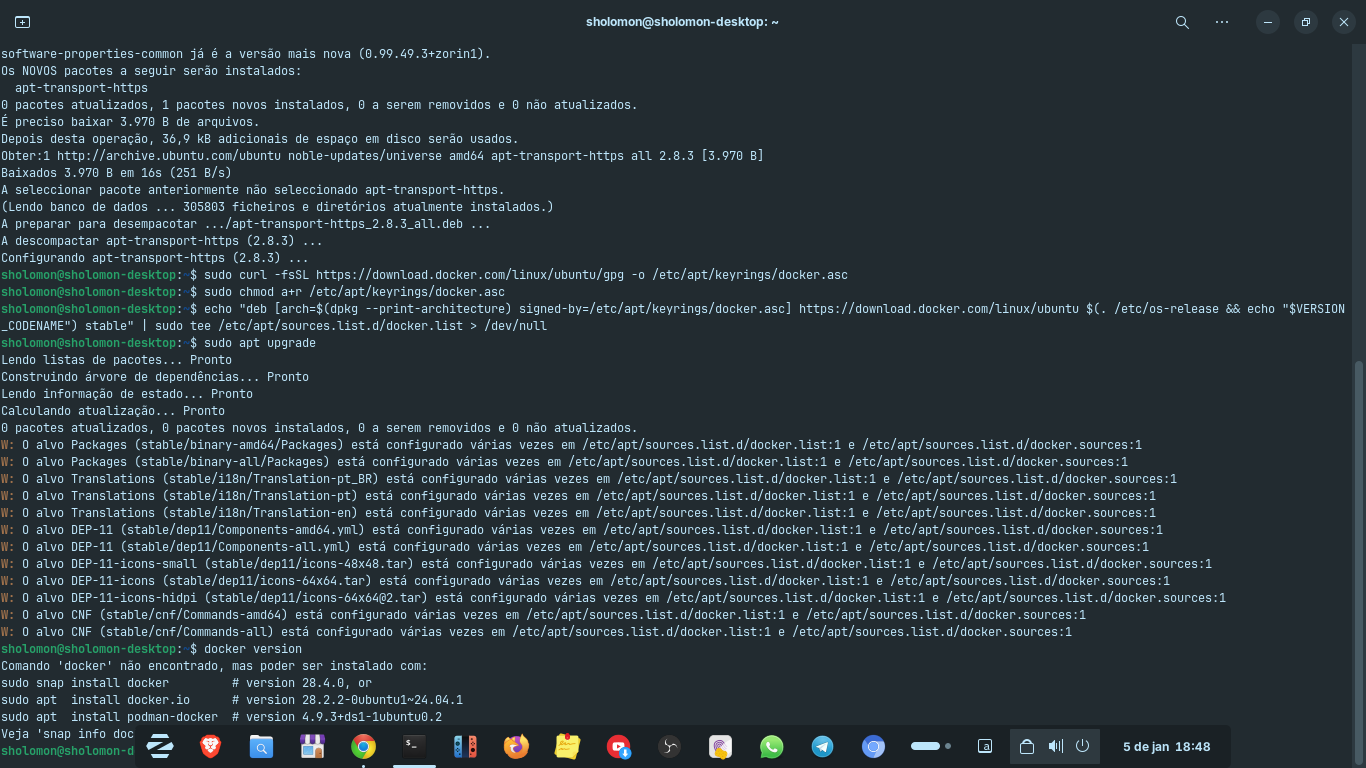Image resolution: width=1366 pixels, height=768 pixels.
Task: Open Telegram from the taskbar
Action: 822,746
